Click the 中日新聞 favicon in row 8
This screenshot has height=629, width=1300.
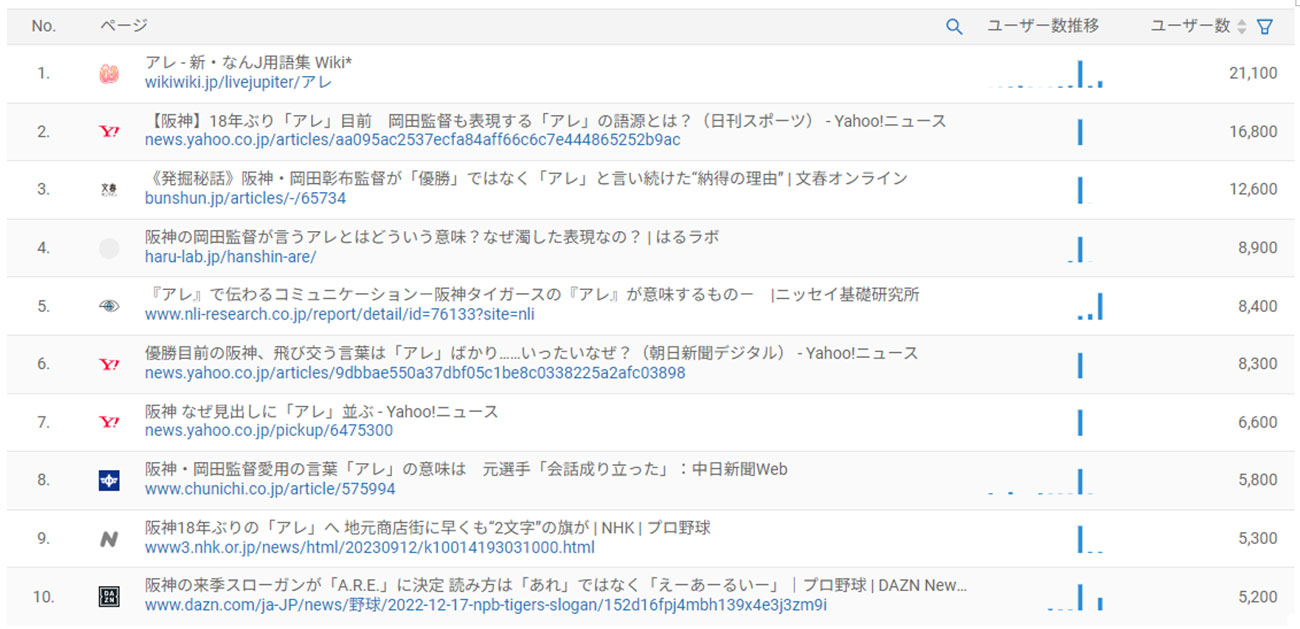coord(109,480)
